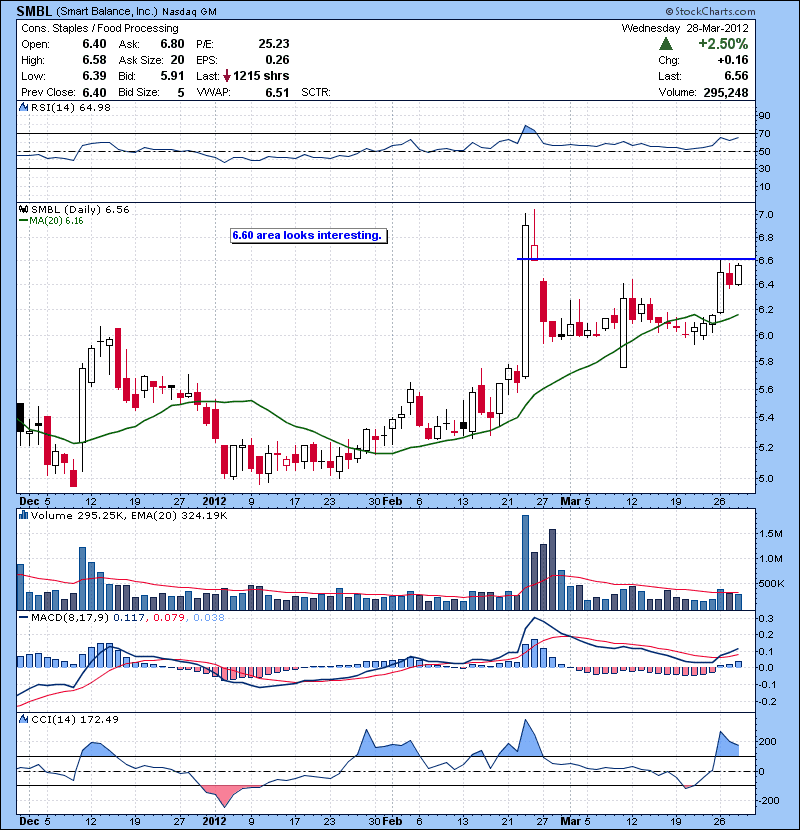Click the volume bars icon beside Volume label
Screen dimensions: 800x830
point(23,515)
